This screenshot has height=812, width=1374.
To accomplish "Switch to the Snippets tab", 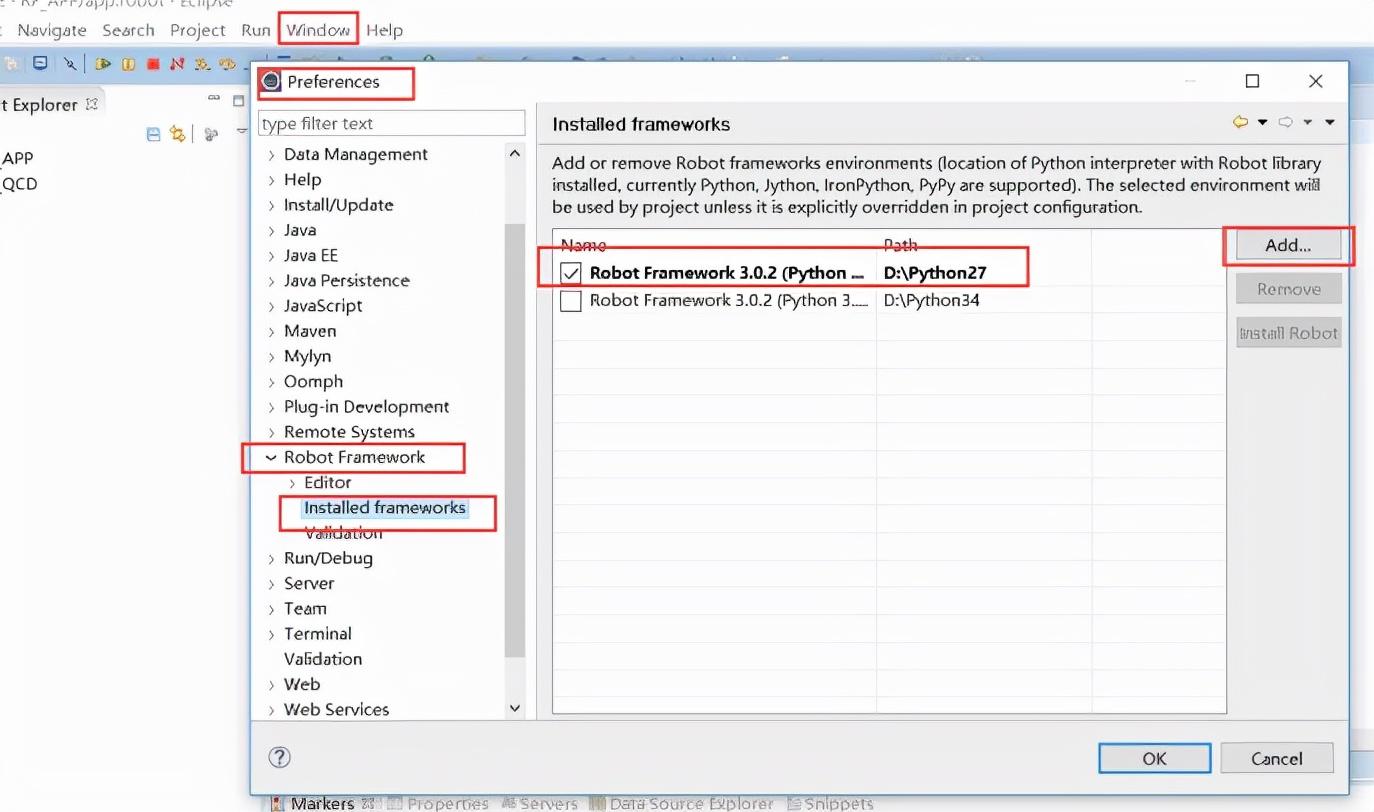I will point(830,803).
